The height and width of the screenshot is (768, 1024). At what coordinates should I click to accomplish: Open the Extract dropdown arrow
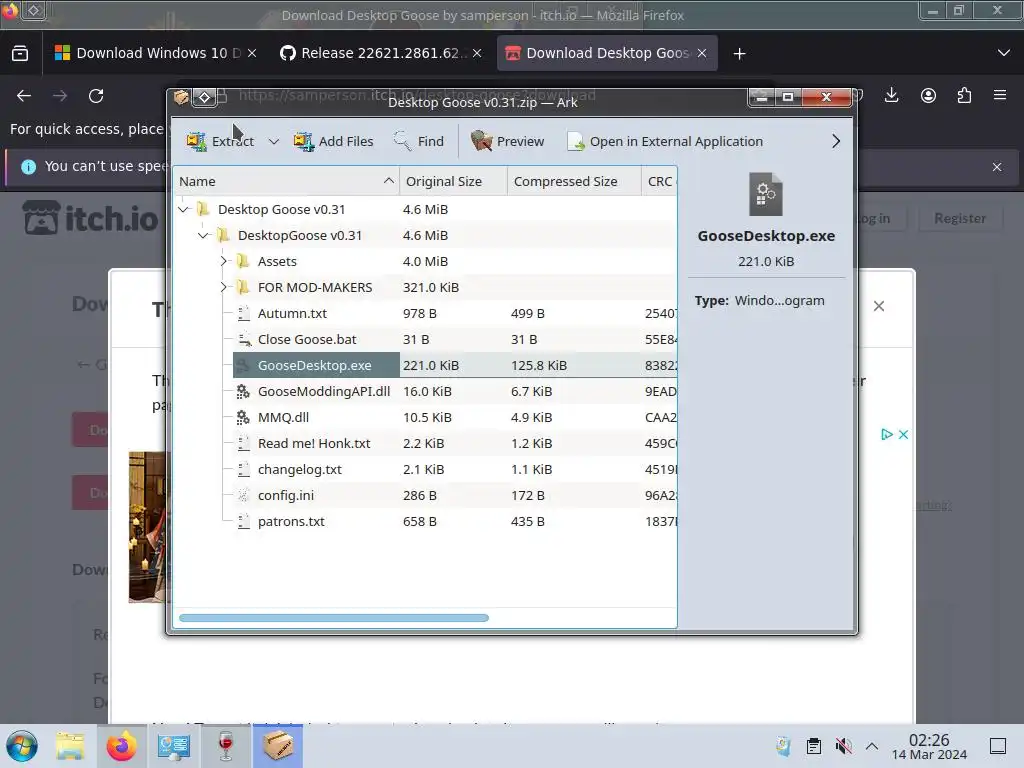coord(274,141)
